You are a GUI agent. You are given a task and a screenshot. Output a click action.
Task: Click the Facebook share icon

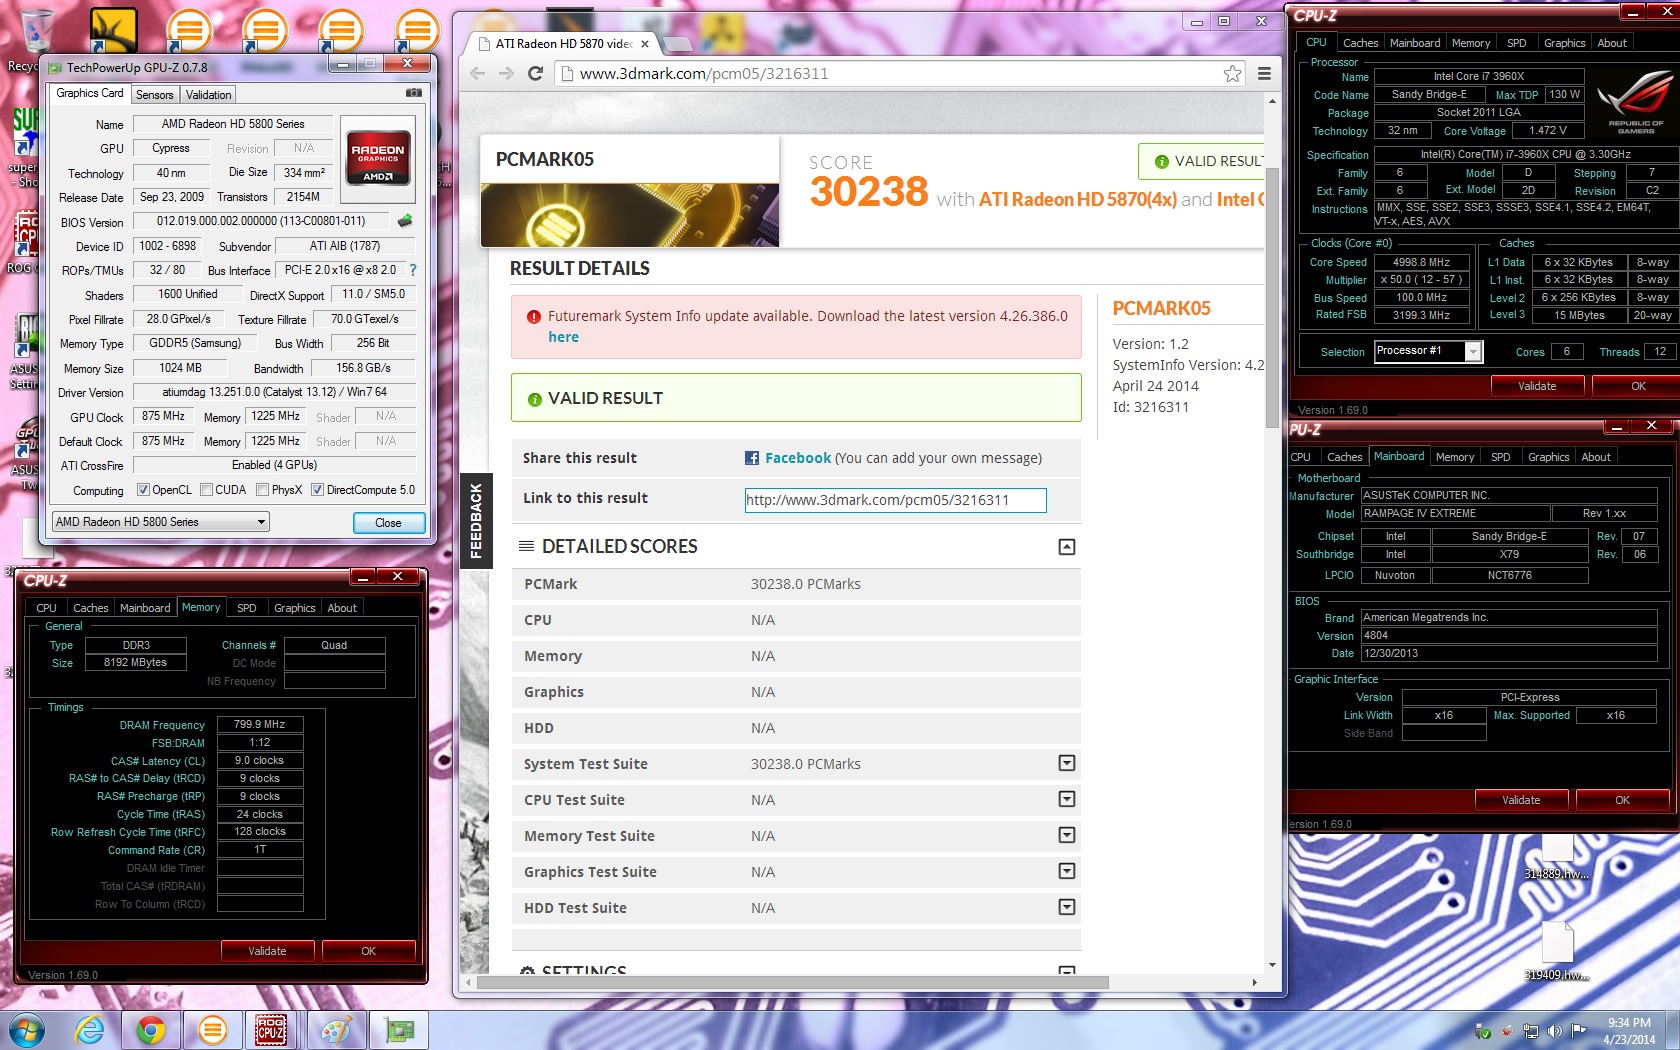point(752,458)
